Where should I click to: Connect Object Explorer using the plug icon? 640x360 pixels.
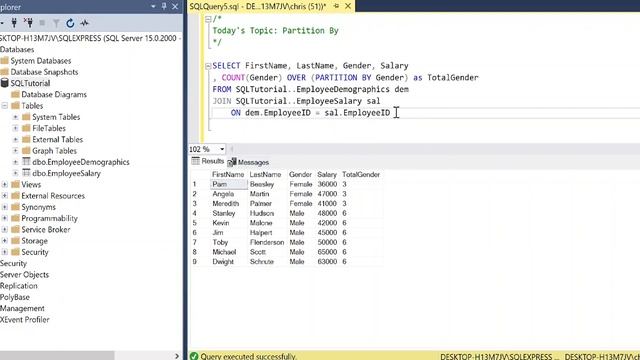14,23
